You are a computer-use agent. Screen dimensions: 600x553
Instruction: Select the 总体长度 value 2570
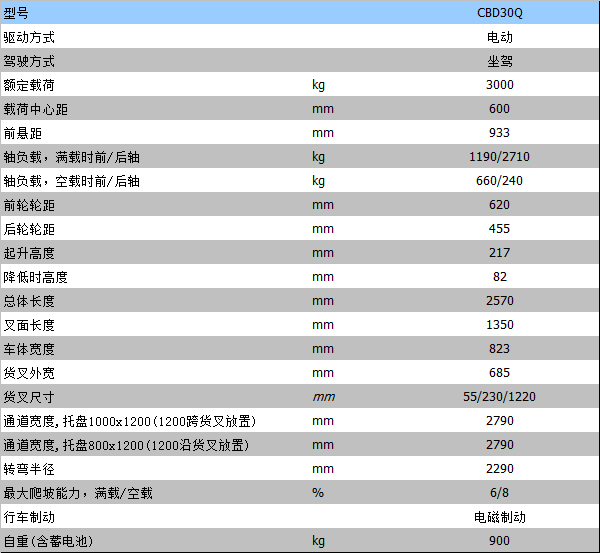pos(499,301)
